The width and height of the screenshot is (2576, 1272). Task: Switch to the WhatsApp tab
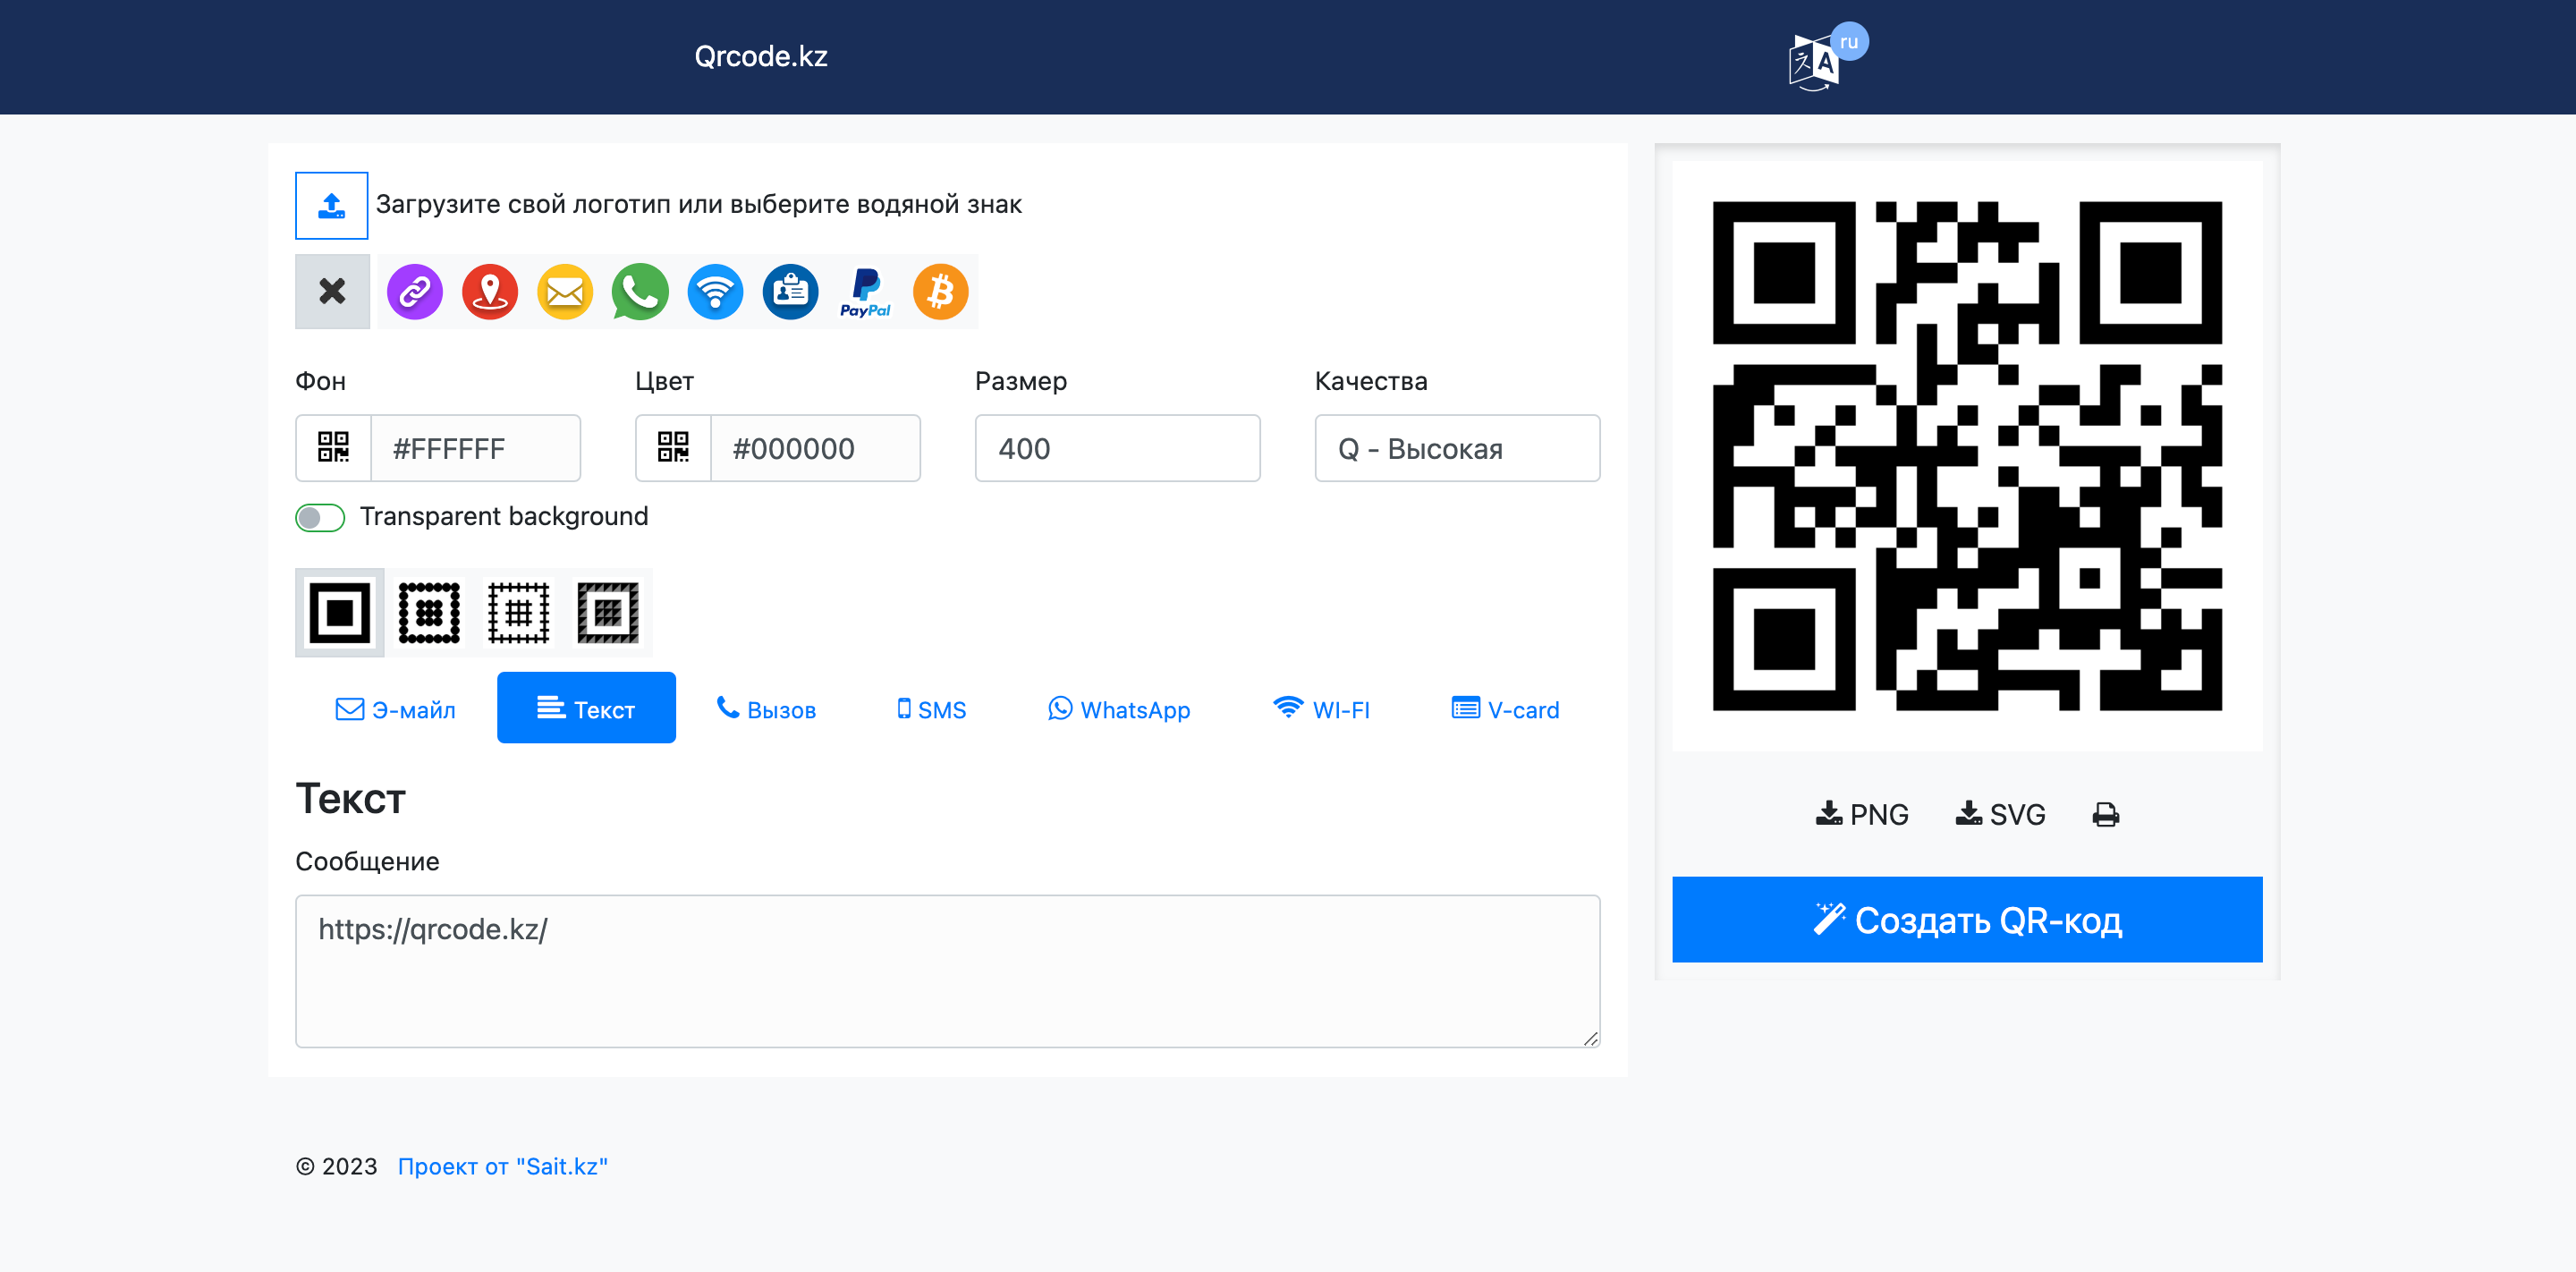[1117, 708]
